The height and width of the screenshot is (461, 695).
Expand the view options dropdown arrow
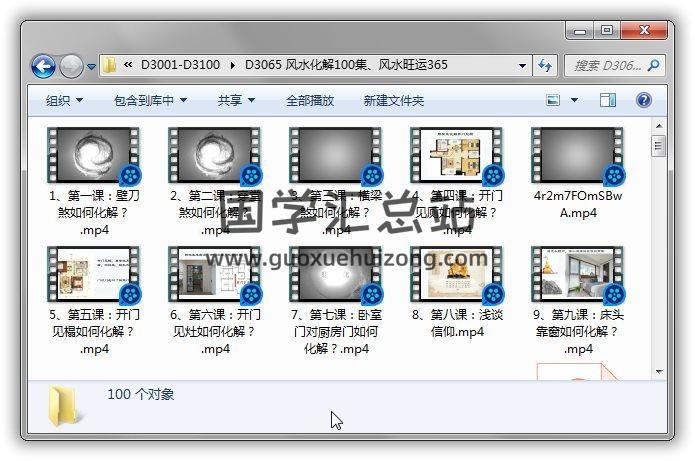click(x=573, y=101)
